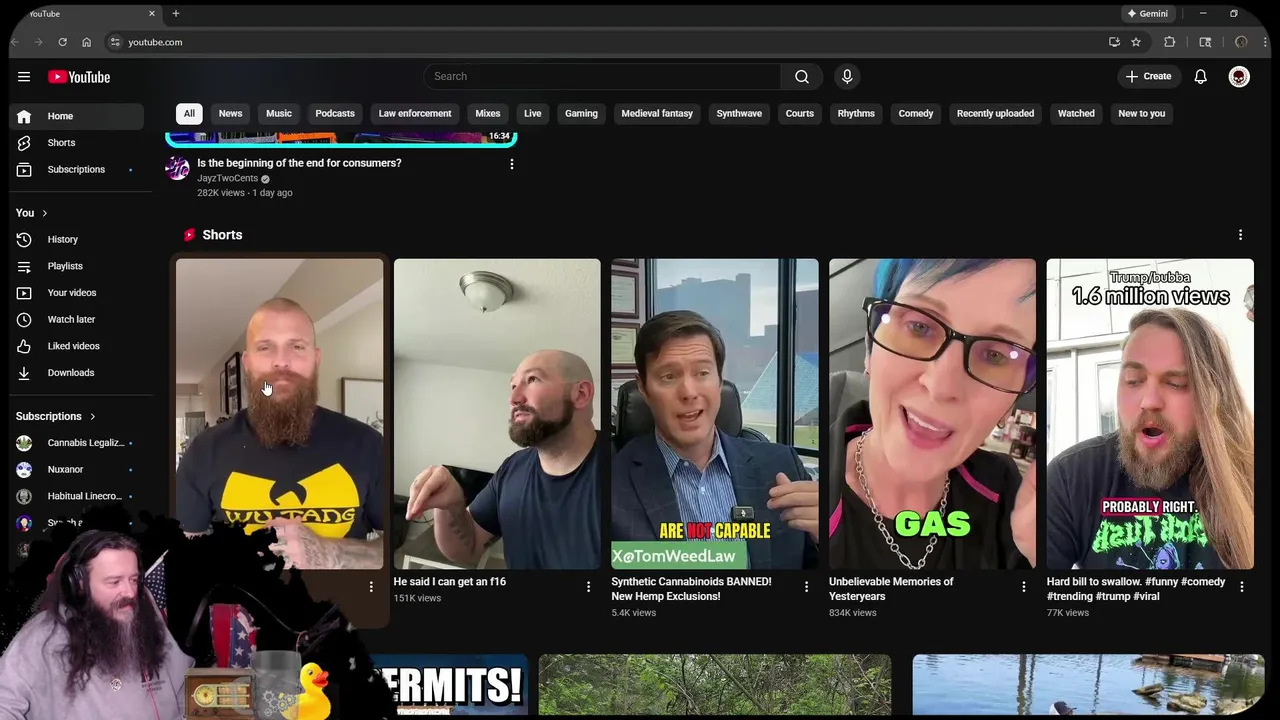Select the Synthwave filter chip
The height and width of the screenshot is (720, 1280).
pos(739,114)
